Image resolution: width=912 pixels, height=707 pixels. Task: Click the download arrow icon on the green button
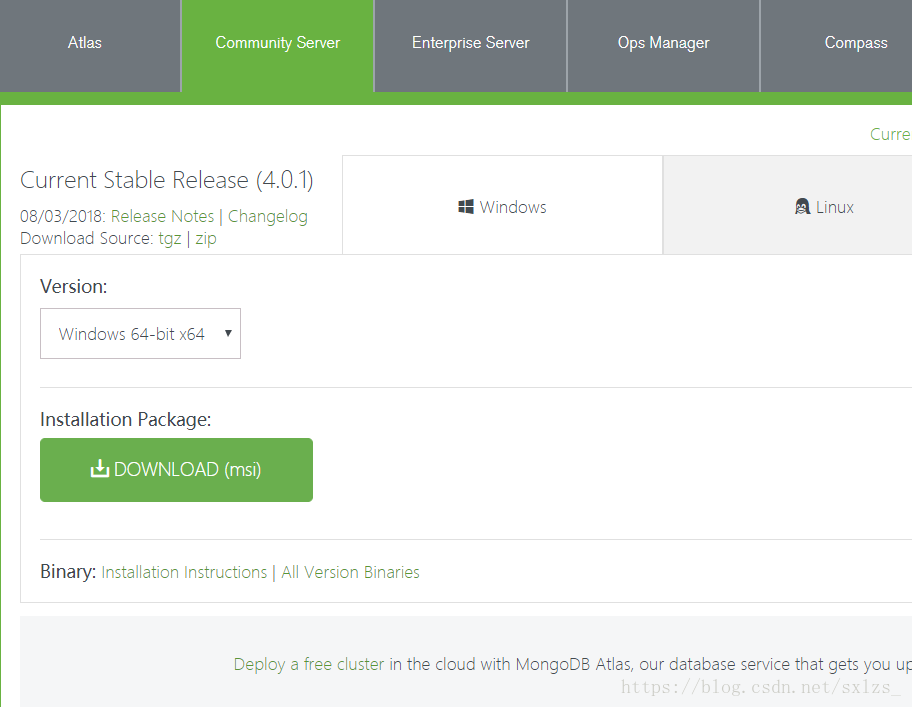click(x=100, y=469)
